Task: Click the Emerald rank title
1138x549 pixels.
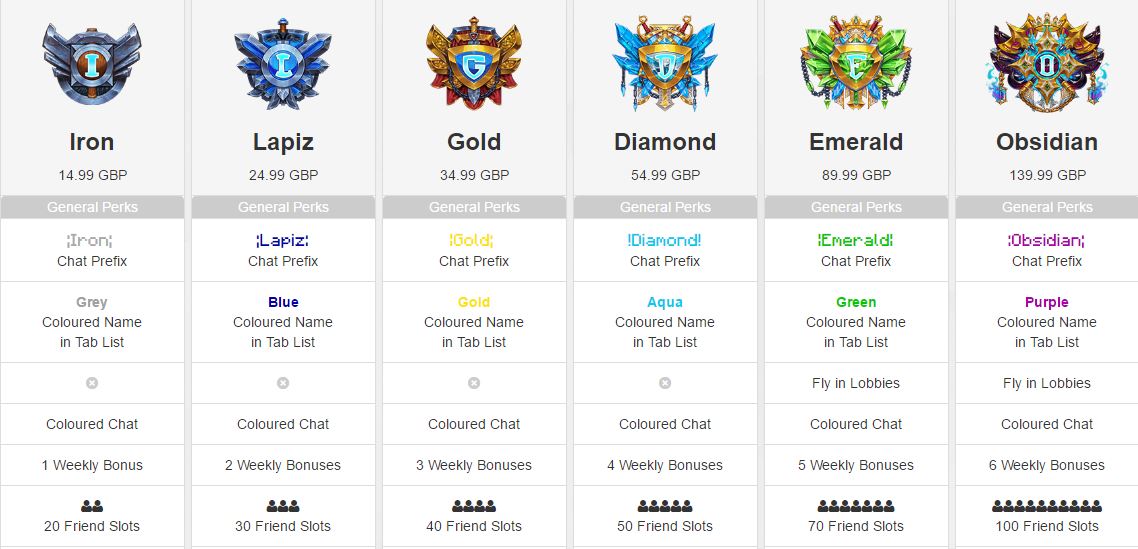Action: point(856,142)
